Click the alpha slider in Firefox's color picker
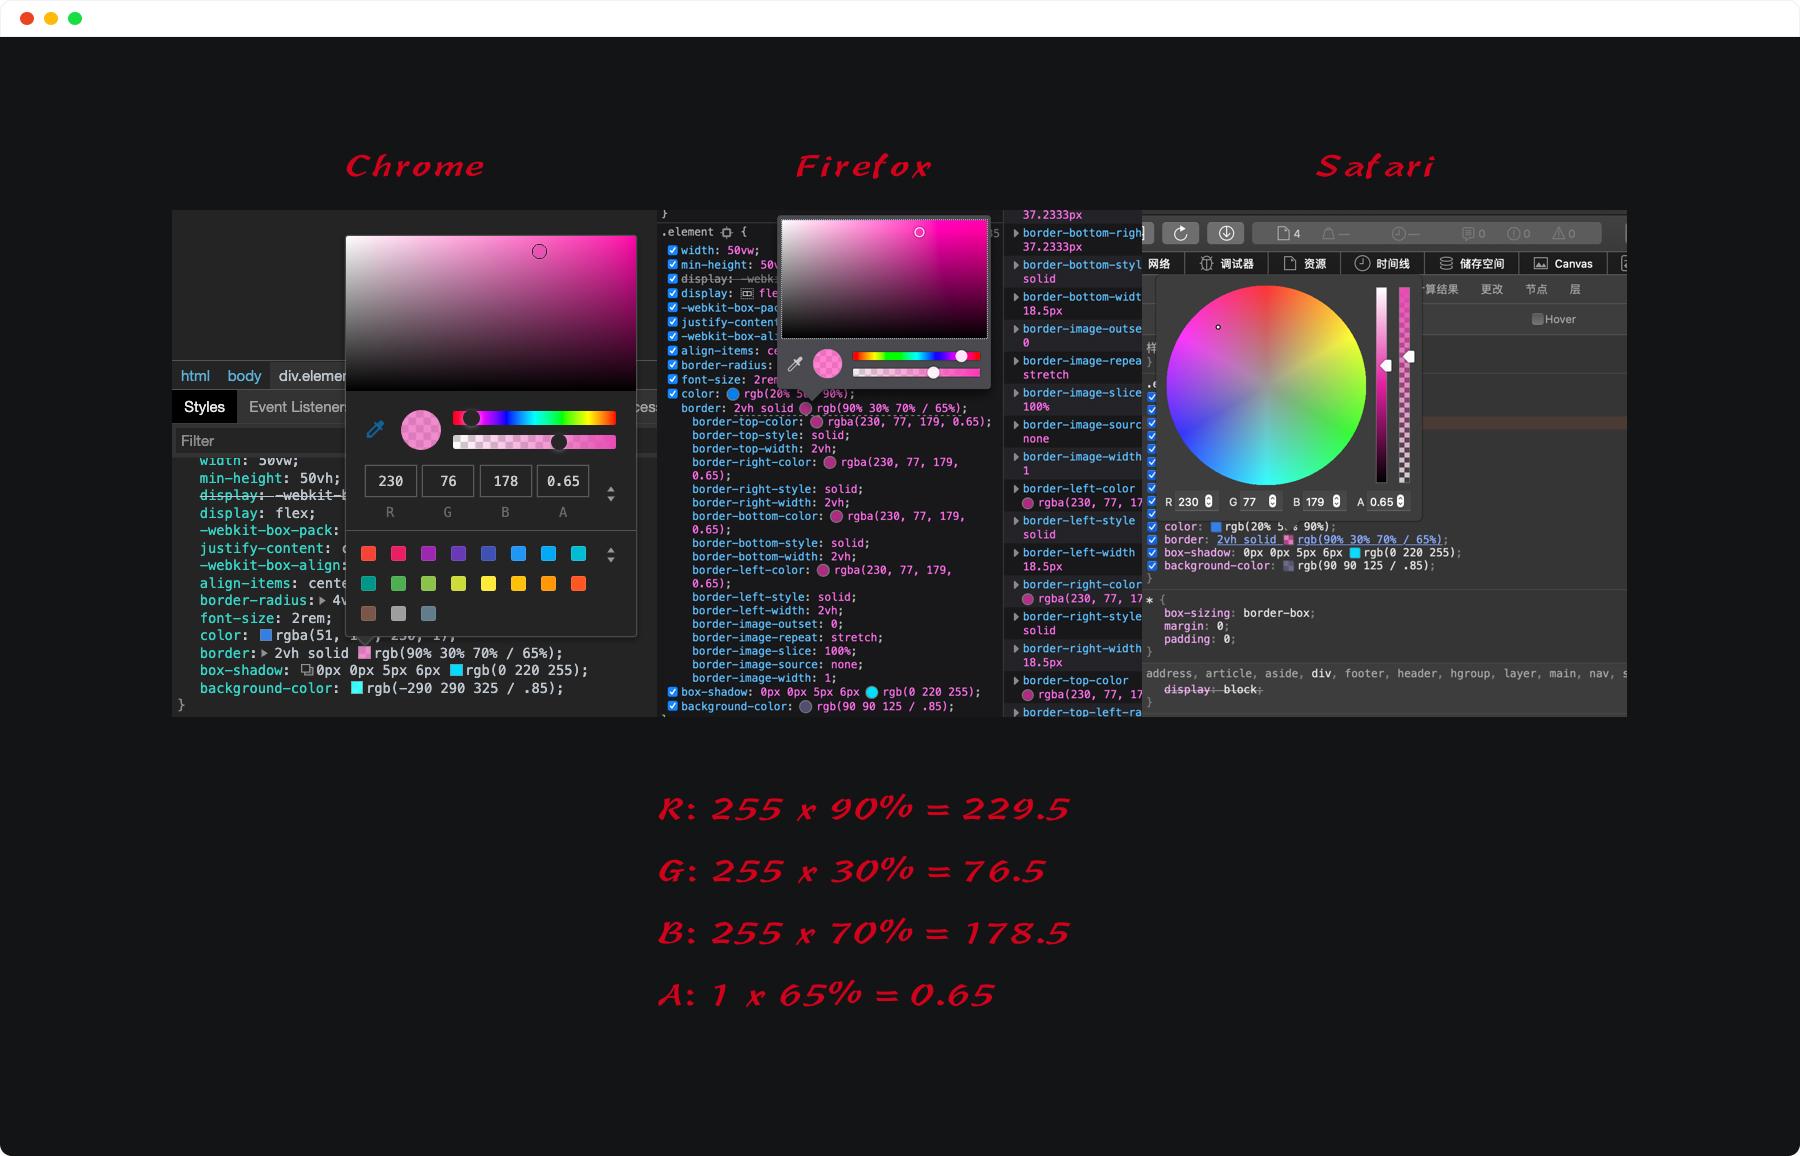Image resolution: width=1800 pixels, height=1156 pixels. tap(916, 372)
